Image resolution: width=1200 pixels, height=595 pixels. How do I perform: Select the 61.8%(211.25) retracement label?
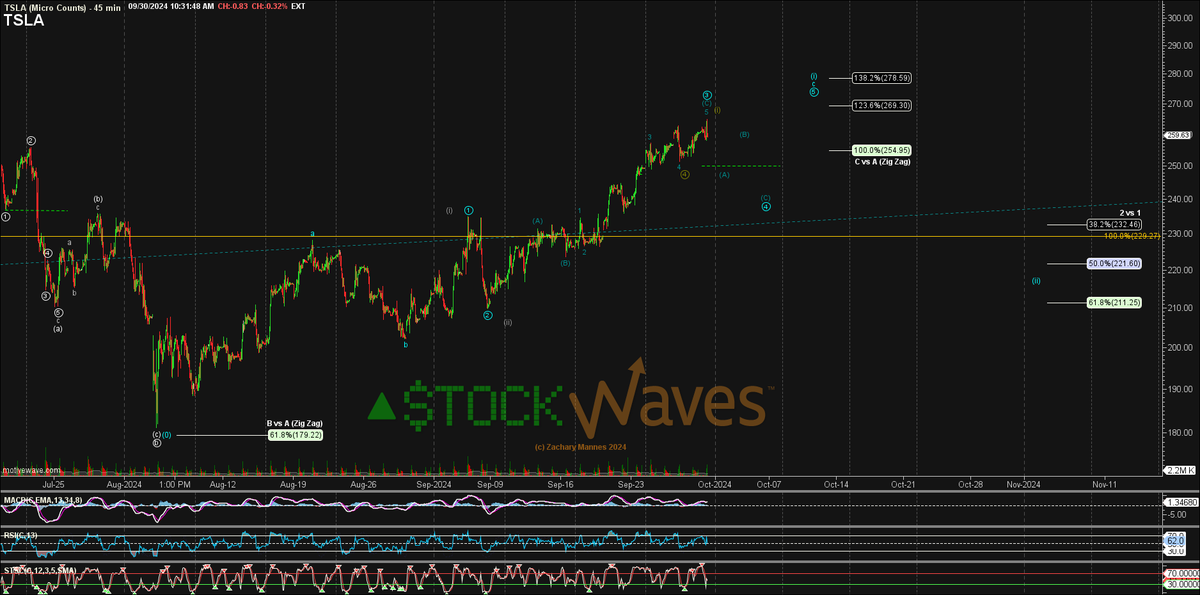click(1115, 302)
